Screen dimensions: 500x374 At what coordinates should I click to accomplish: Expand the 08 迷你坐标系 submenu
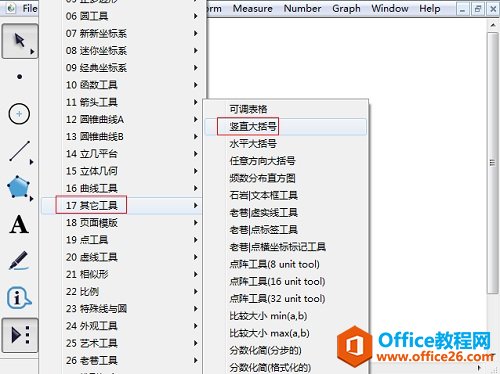(121, 51)
